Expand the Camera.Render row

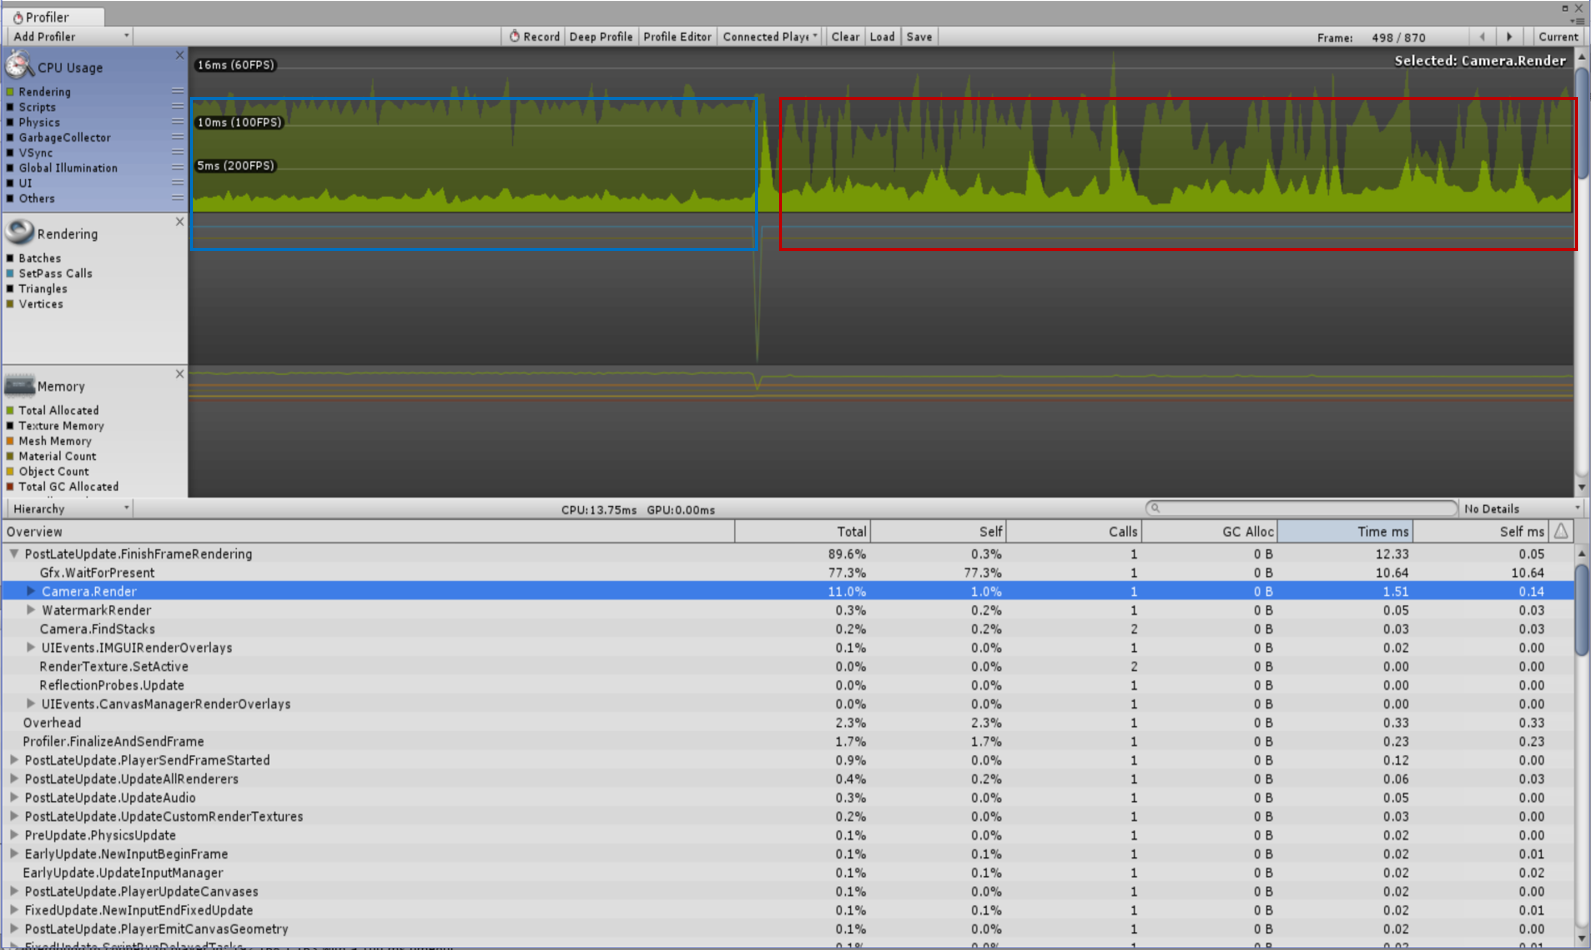coord(31,591)
